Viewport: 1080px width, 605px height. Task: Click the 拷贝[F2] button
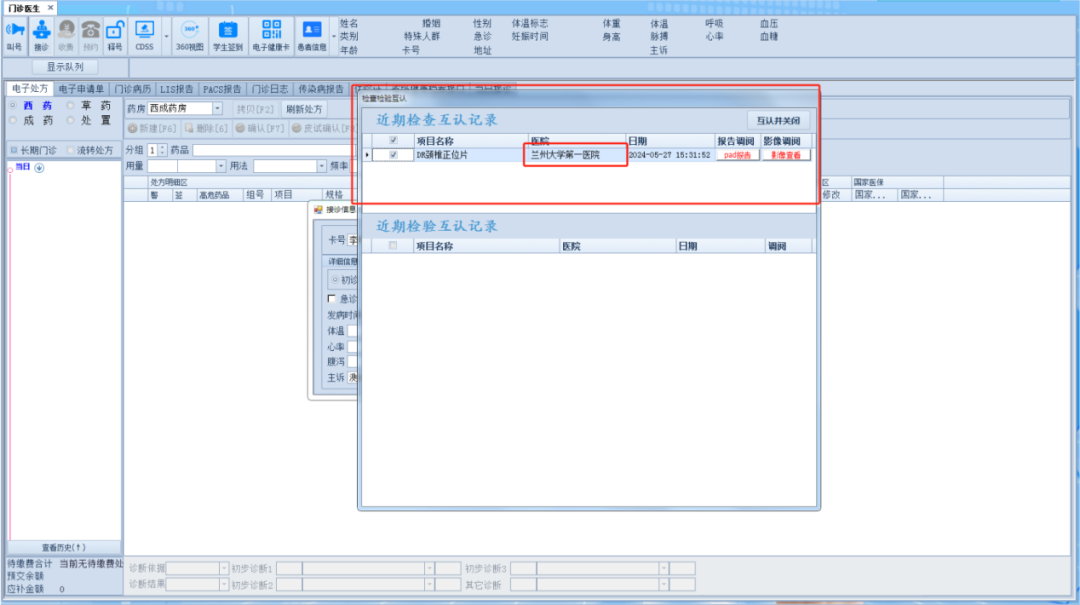[x=255, y=109]
